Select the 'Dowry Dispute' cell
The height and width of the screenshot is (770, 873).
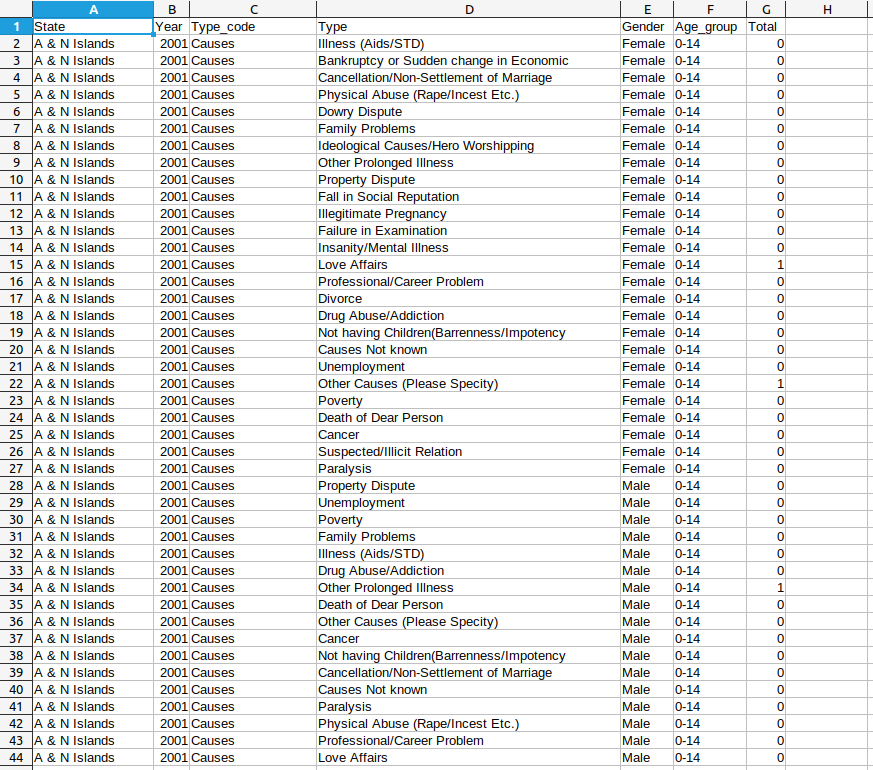[x=467, y=112]
